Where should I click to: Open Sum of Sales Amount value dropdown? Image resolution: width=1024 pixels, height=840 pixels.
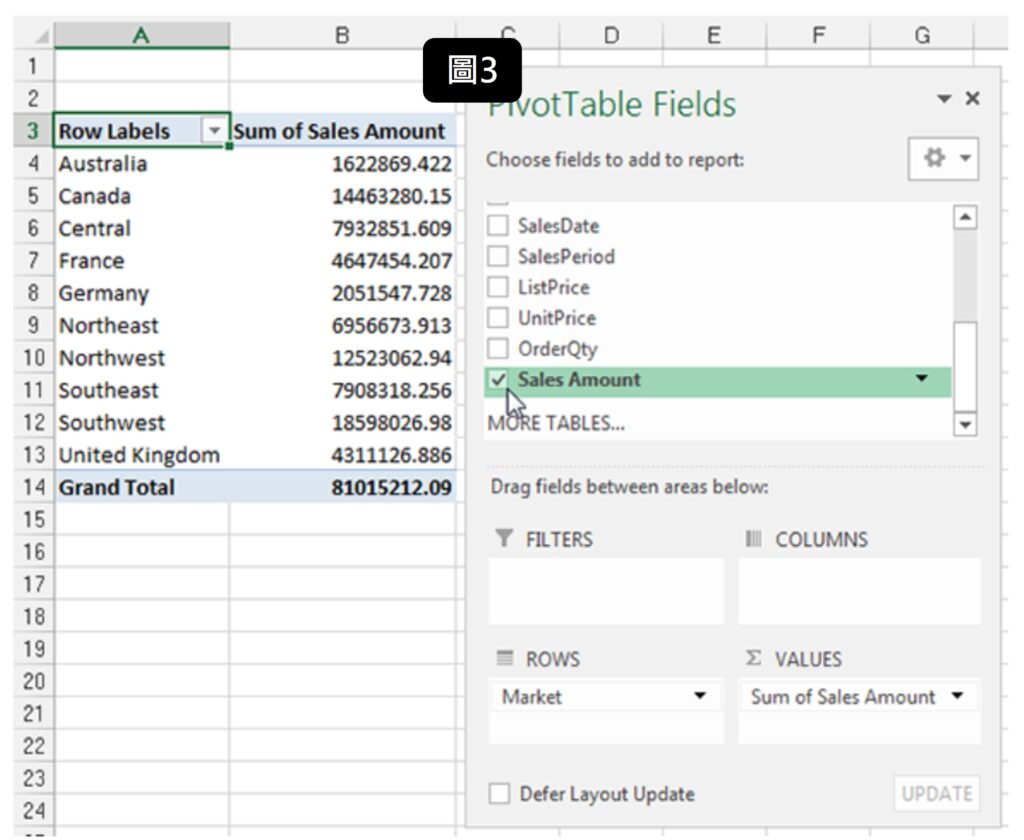pos(959,697)
